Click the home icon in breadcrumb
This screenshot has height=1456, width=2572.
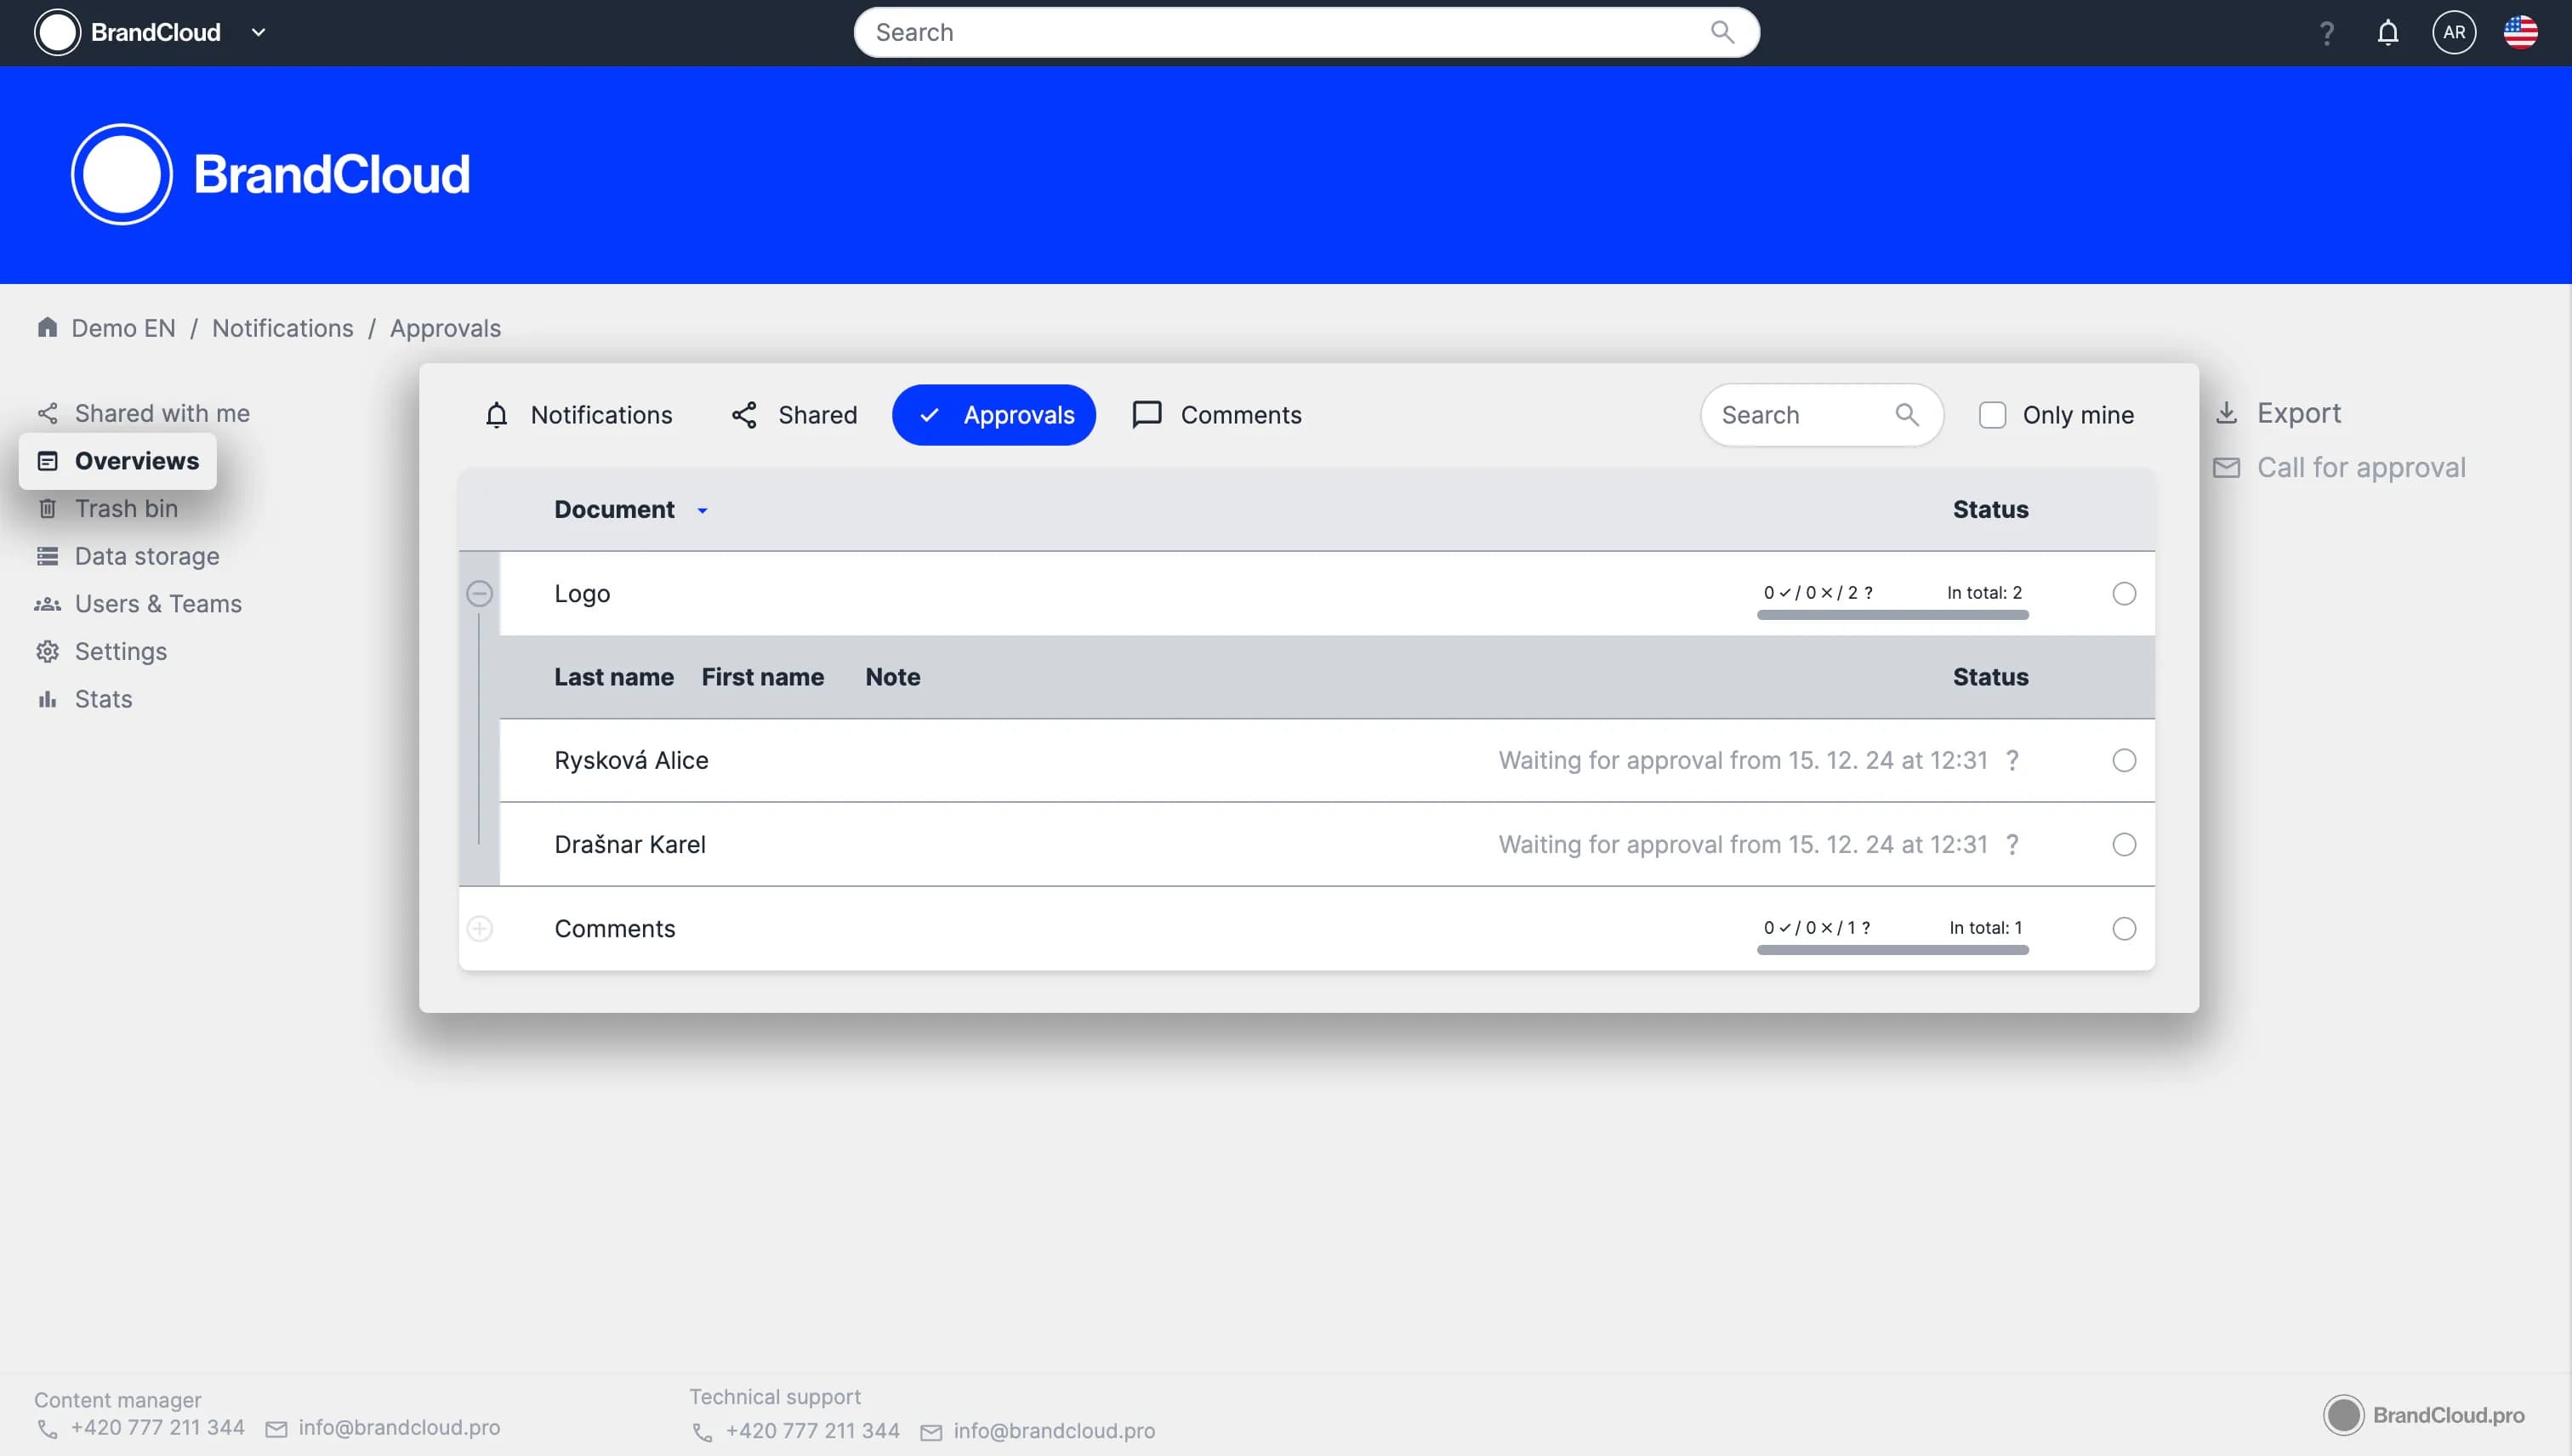point(47,328)
